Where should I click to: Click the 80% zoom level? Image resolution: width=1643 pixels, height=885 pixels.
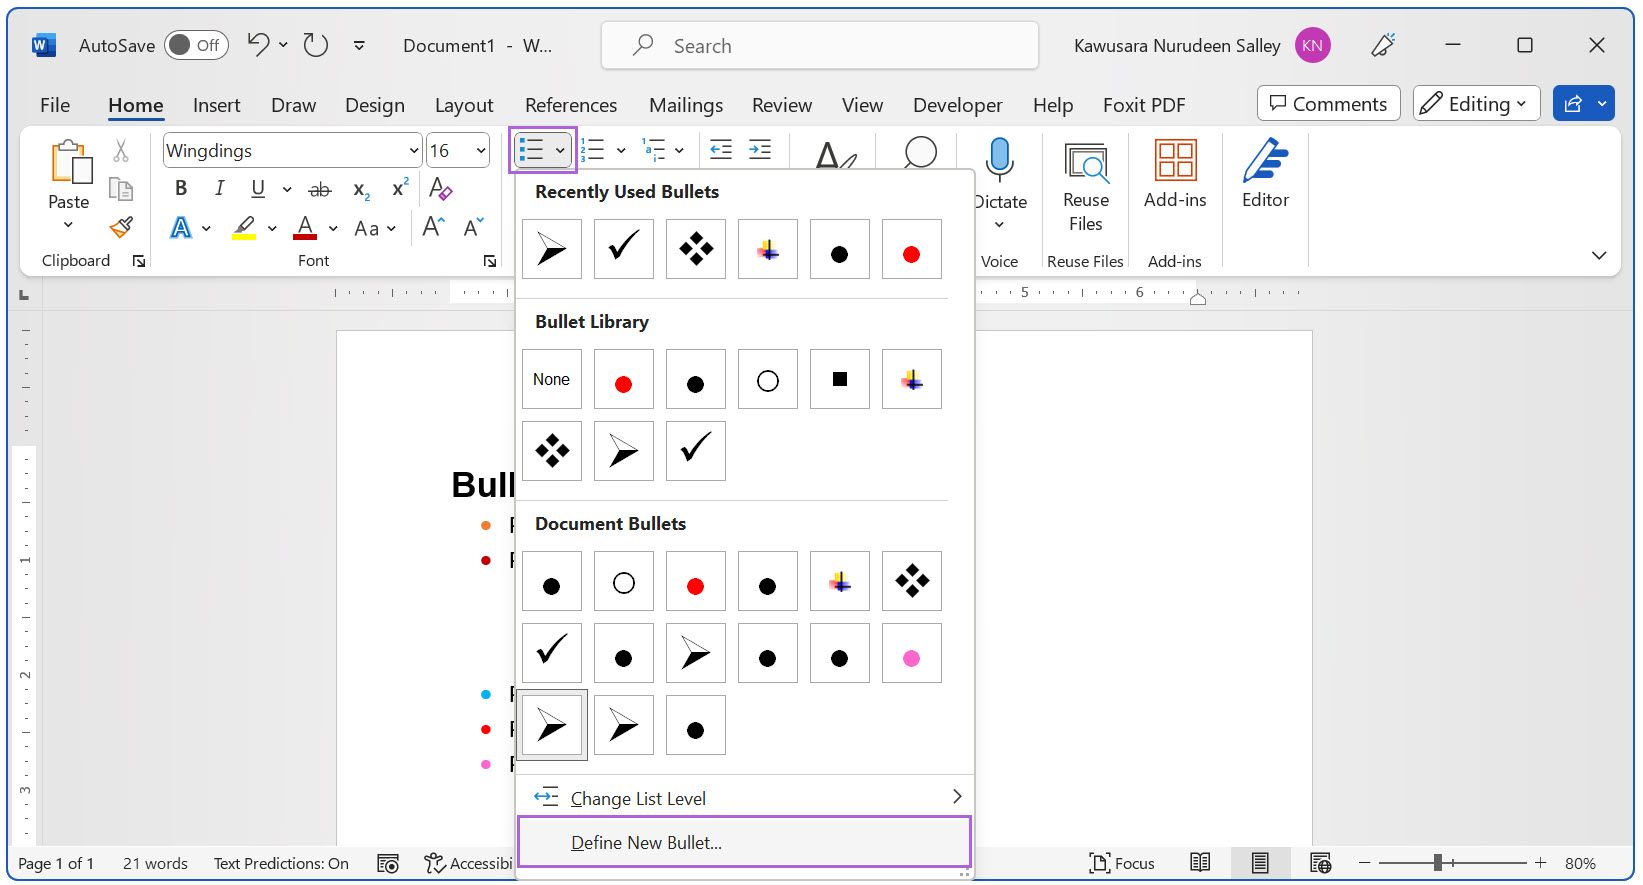(x=1580, y=863)
